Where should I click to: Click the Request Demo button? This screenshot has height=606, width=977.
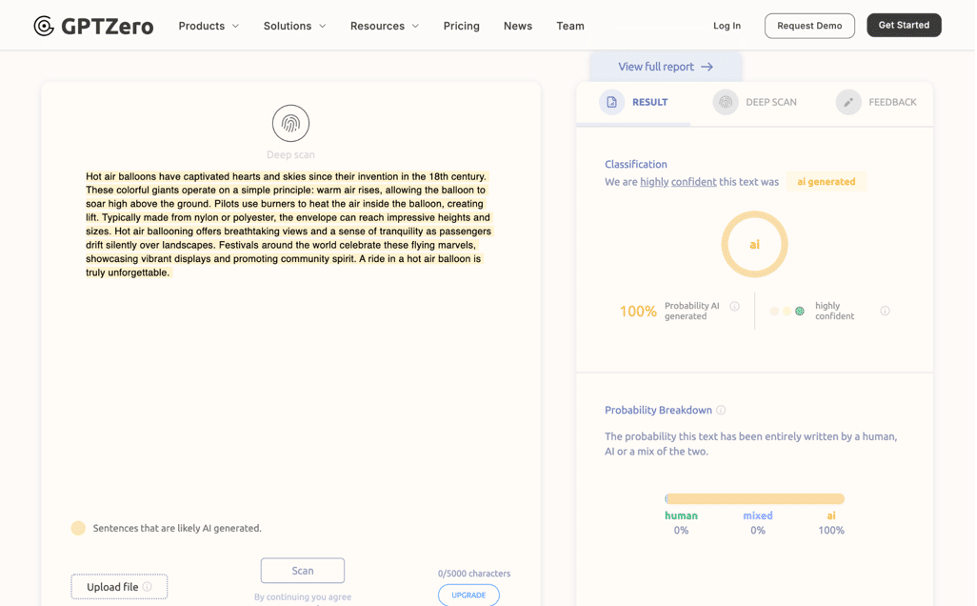click(809, 25)
